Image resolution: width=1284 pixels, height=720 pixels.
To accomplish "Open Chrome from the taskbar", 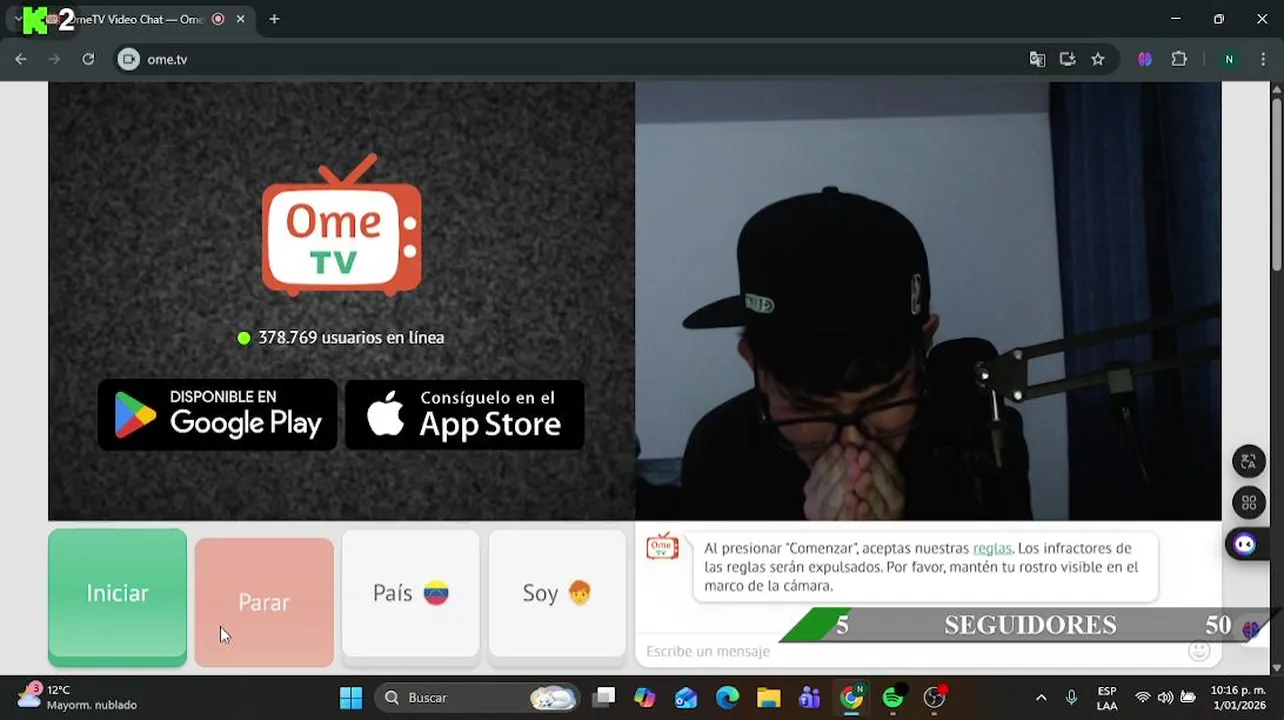I will click(x=851, y=698).
